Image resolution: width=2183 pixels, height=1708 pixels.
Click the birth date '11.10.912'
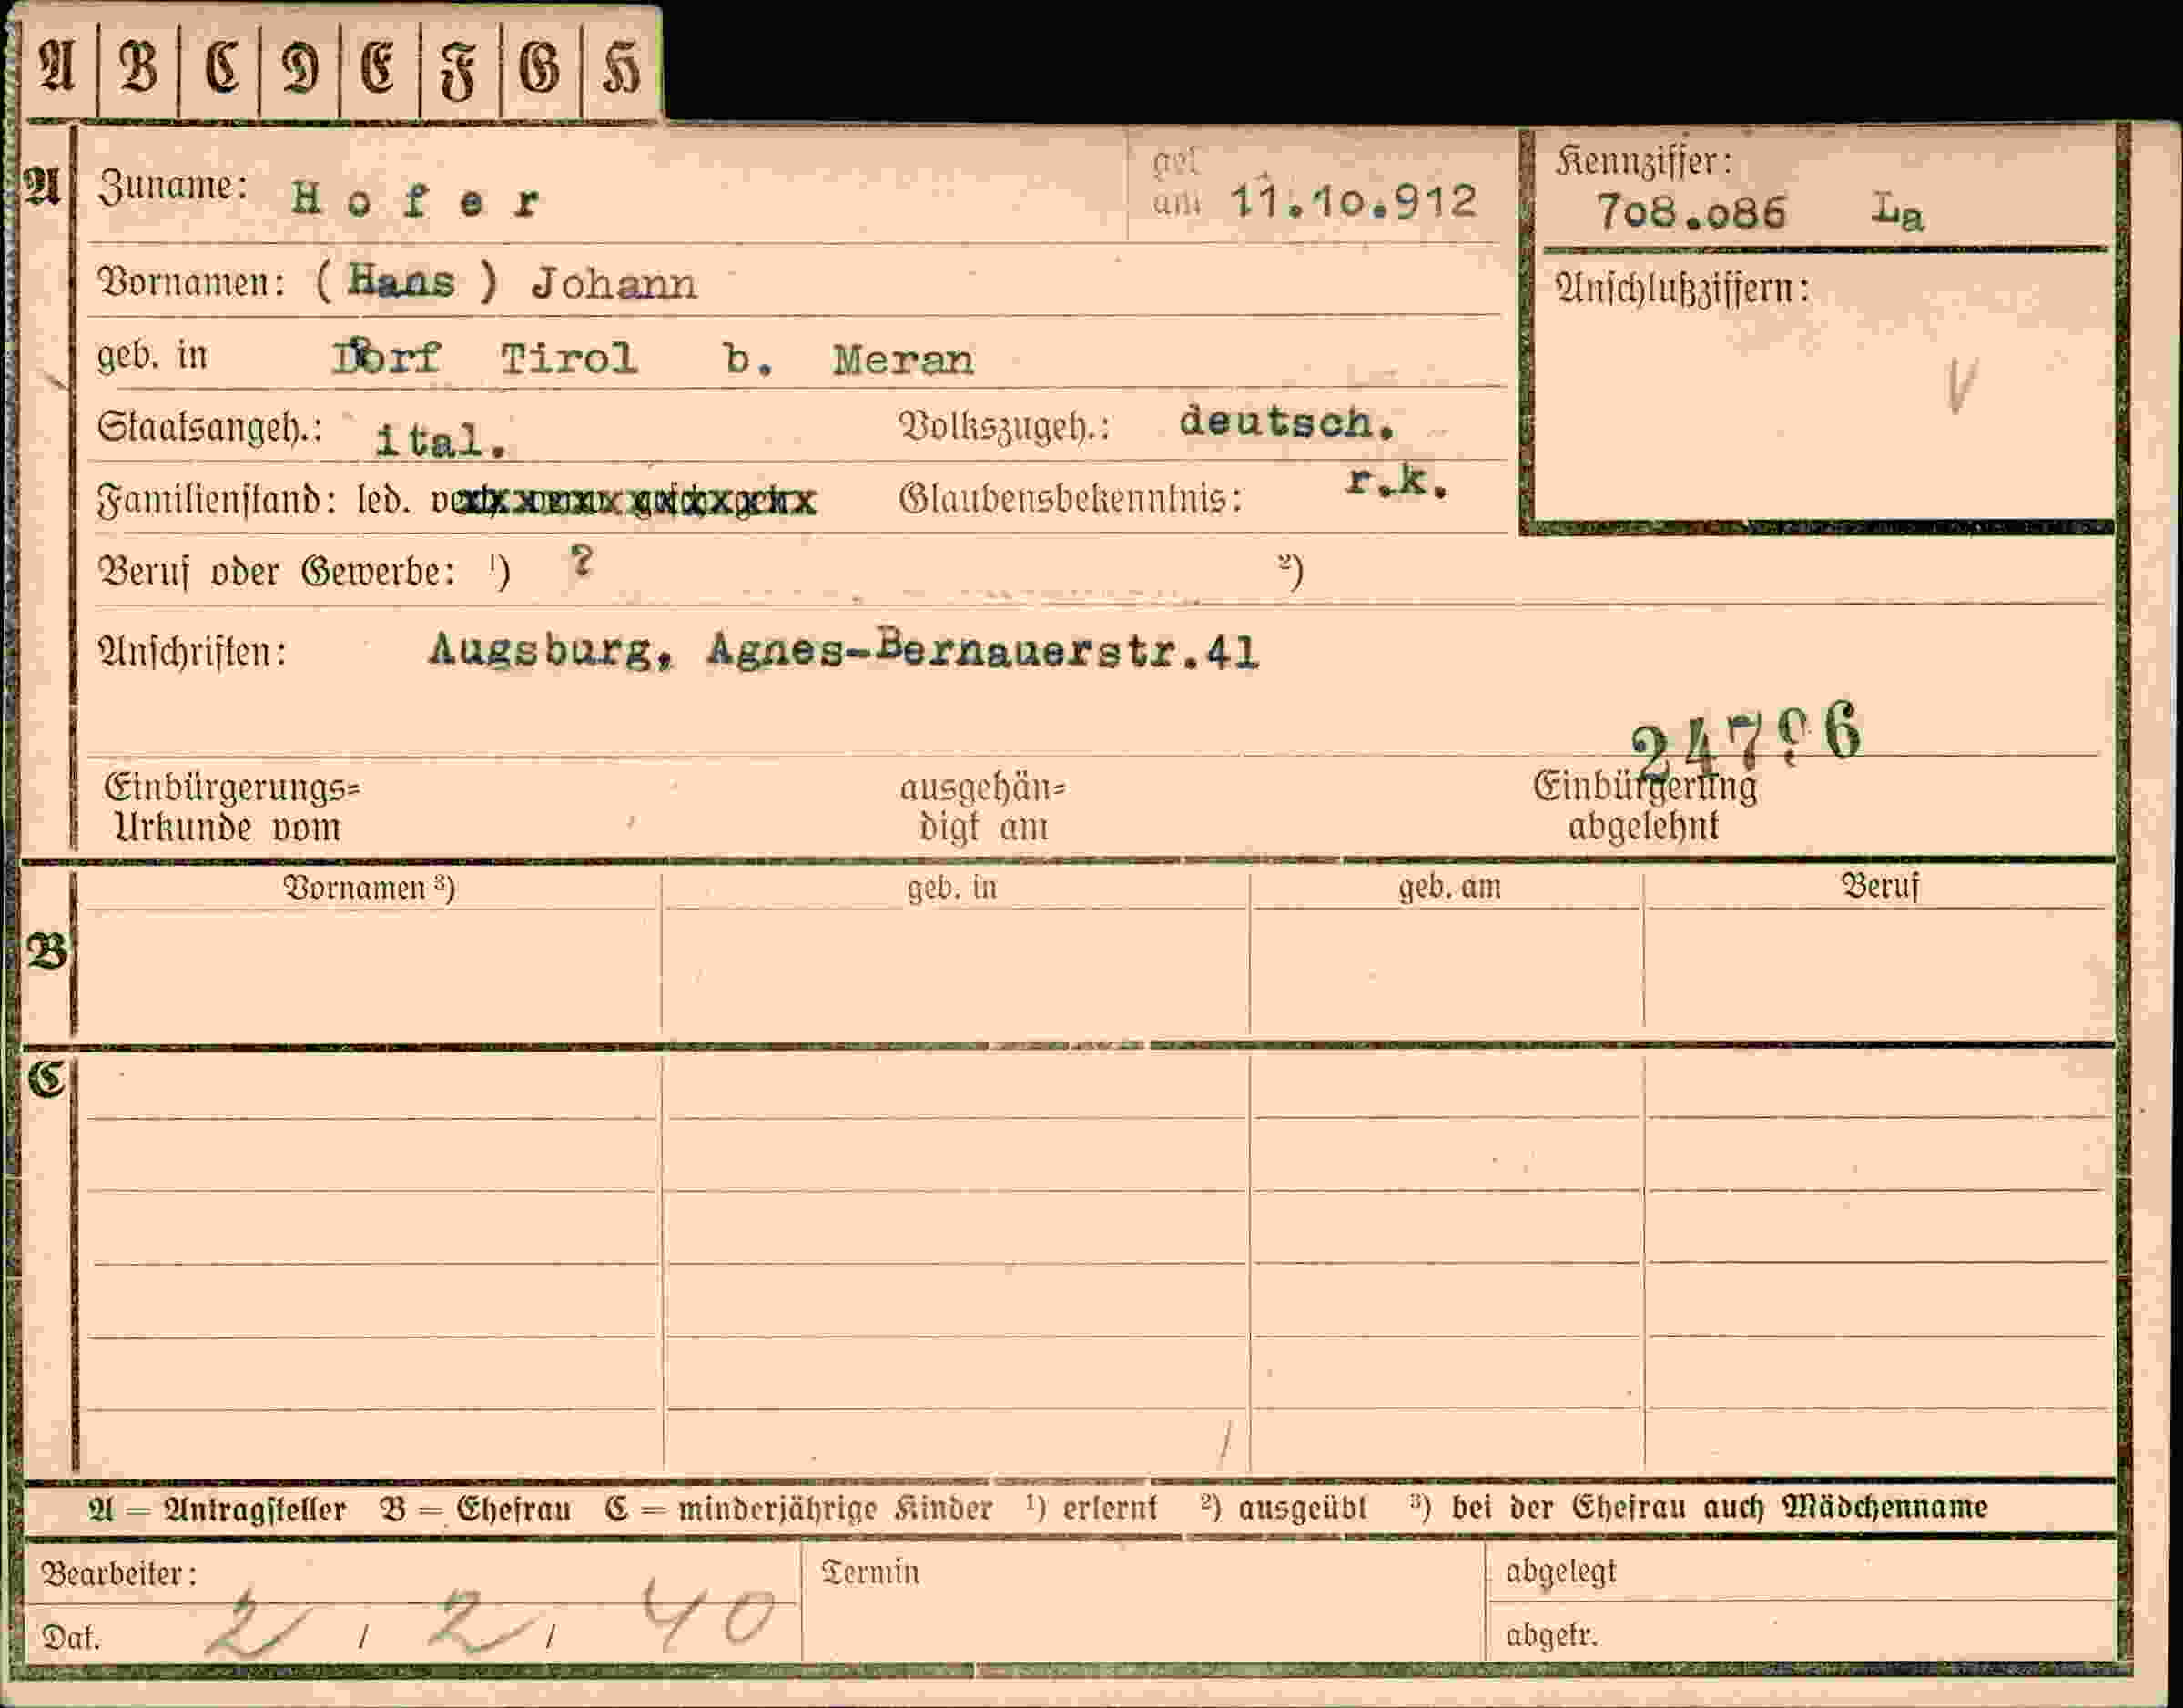[1354, 201]
